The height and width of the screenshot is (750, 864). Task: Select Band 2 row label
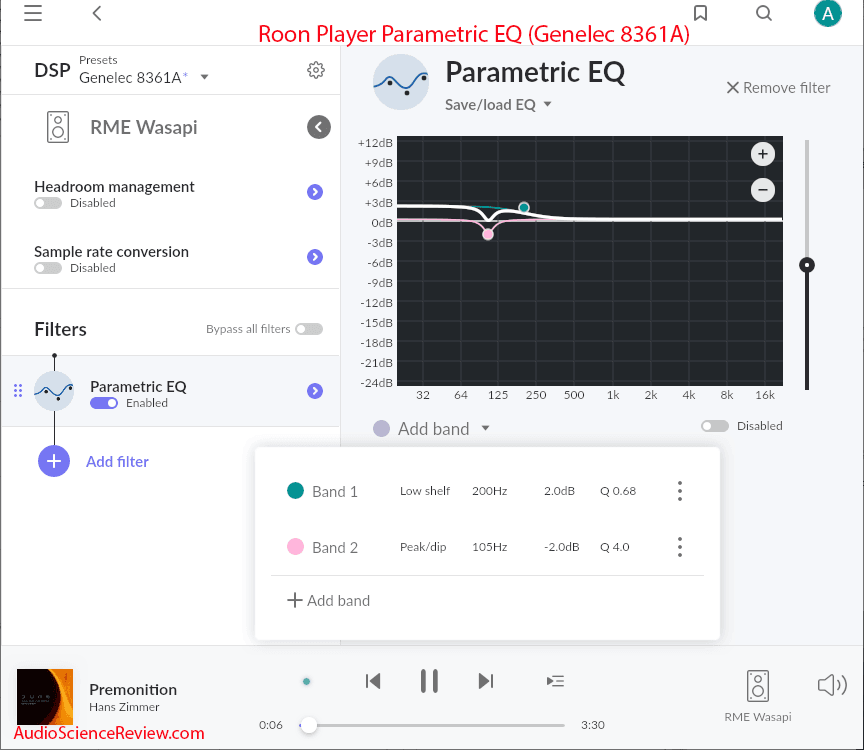tap(335, 548)
